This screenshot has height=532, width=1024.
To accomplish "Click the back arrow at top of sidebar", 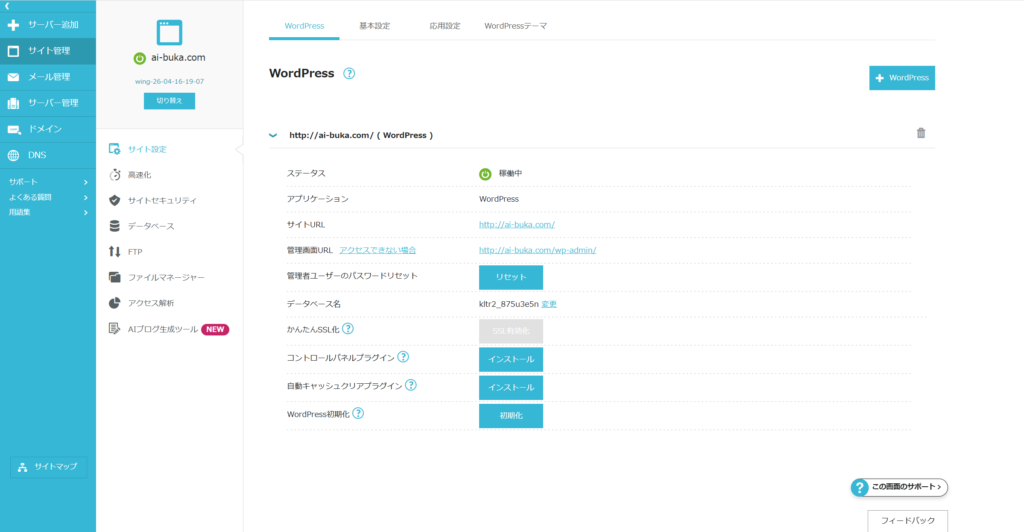I will 7,6.
